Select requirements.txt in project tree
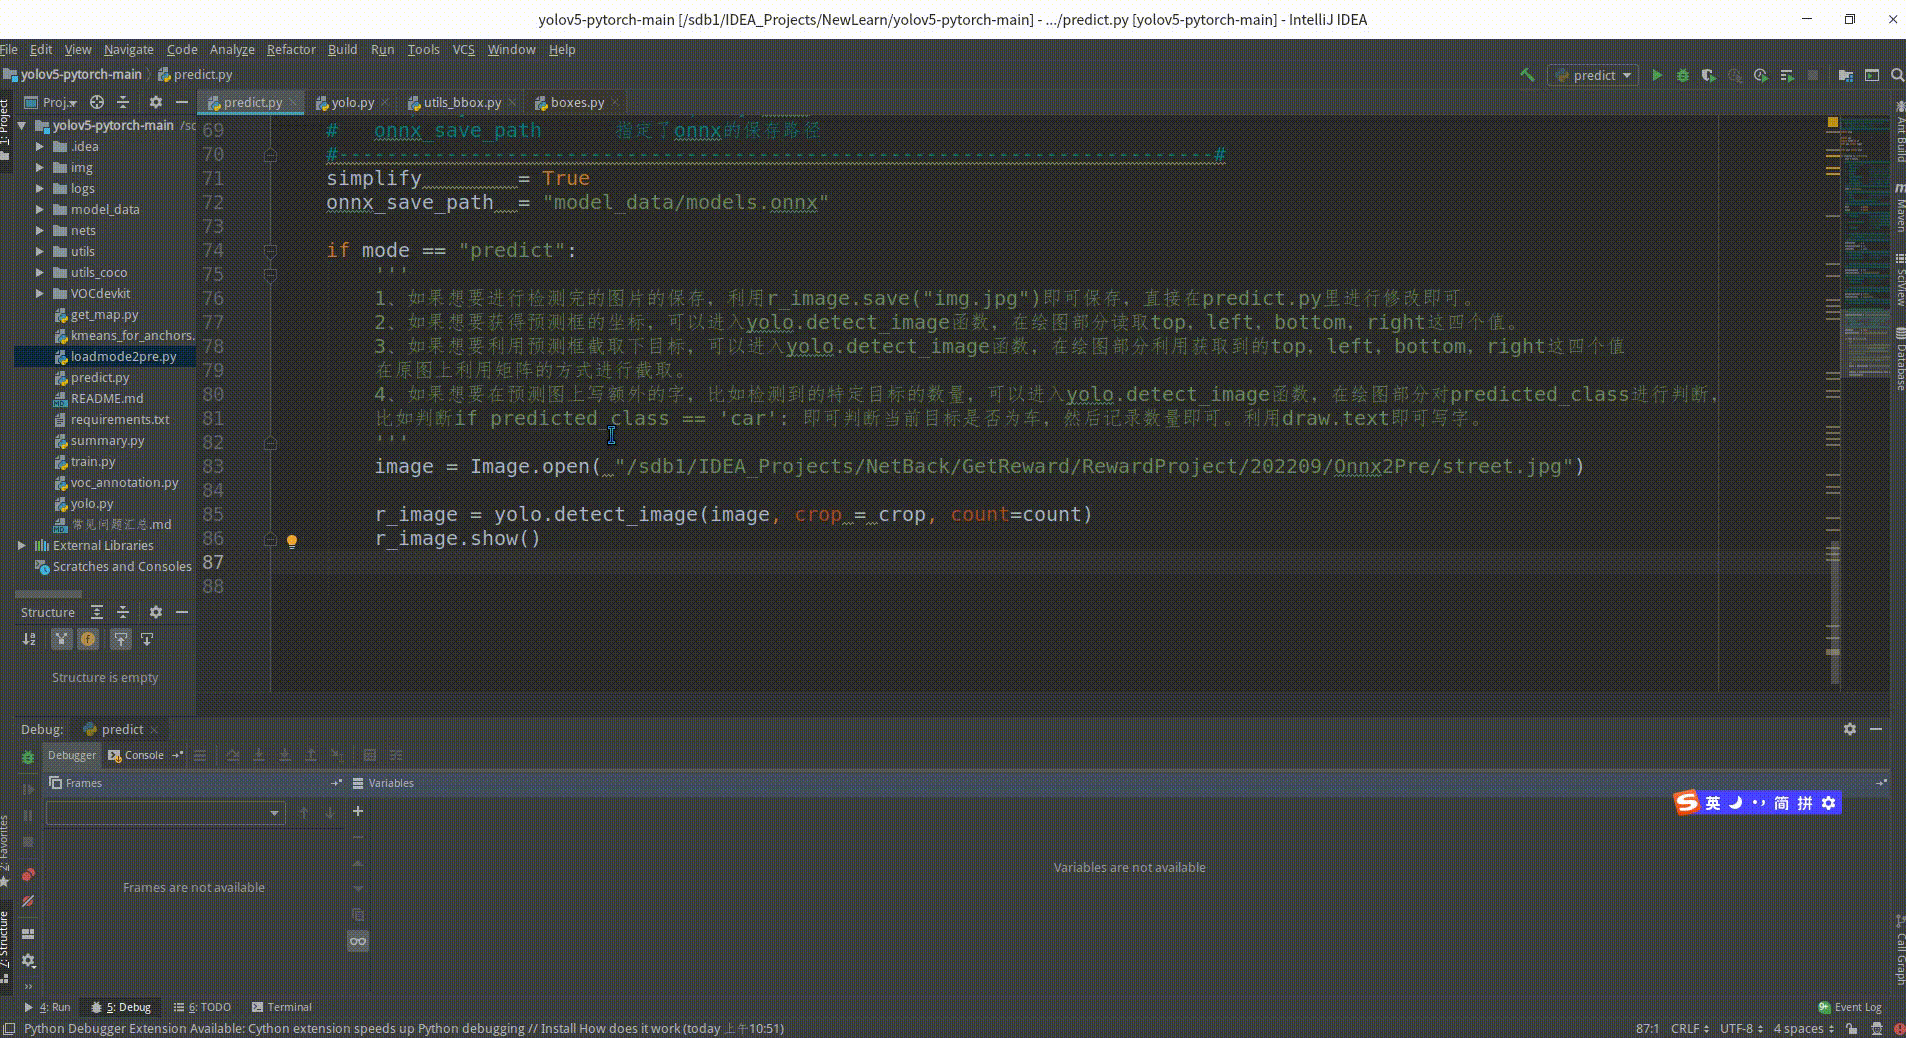1906x1038 pixels. pos(120,419)
